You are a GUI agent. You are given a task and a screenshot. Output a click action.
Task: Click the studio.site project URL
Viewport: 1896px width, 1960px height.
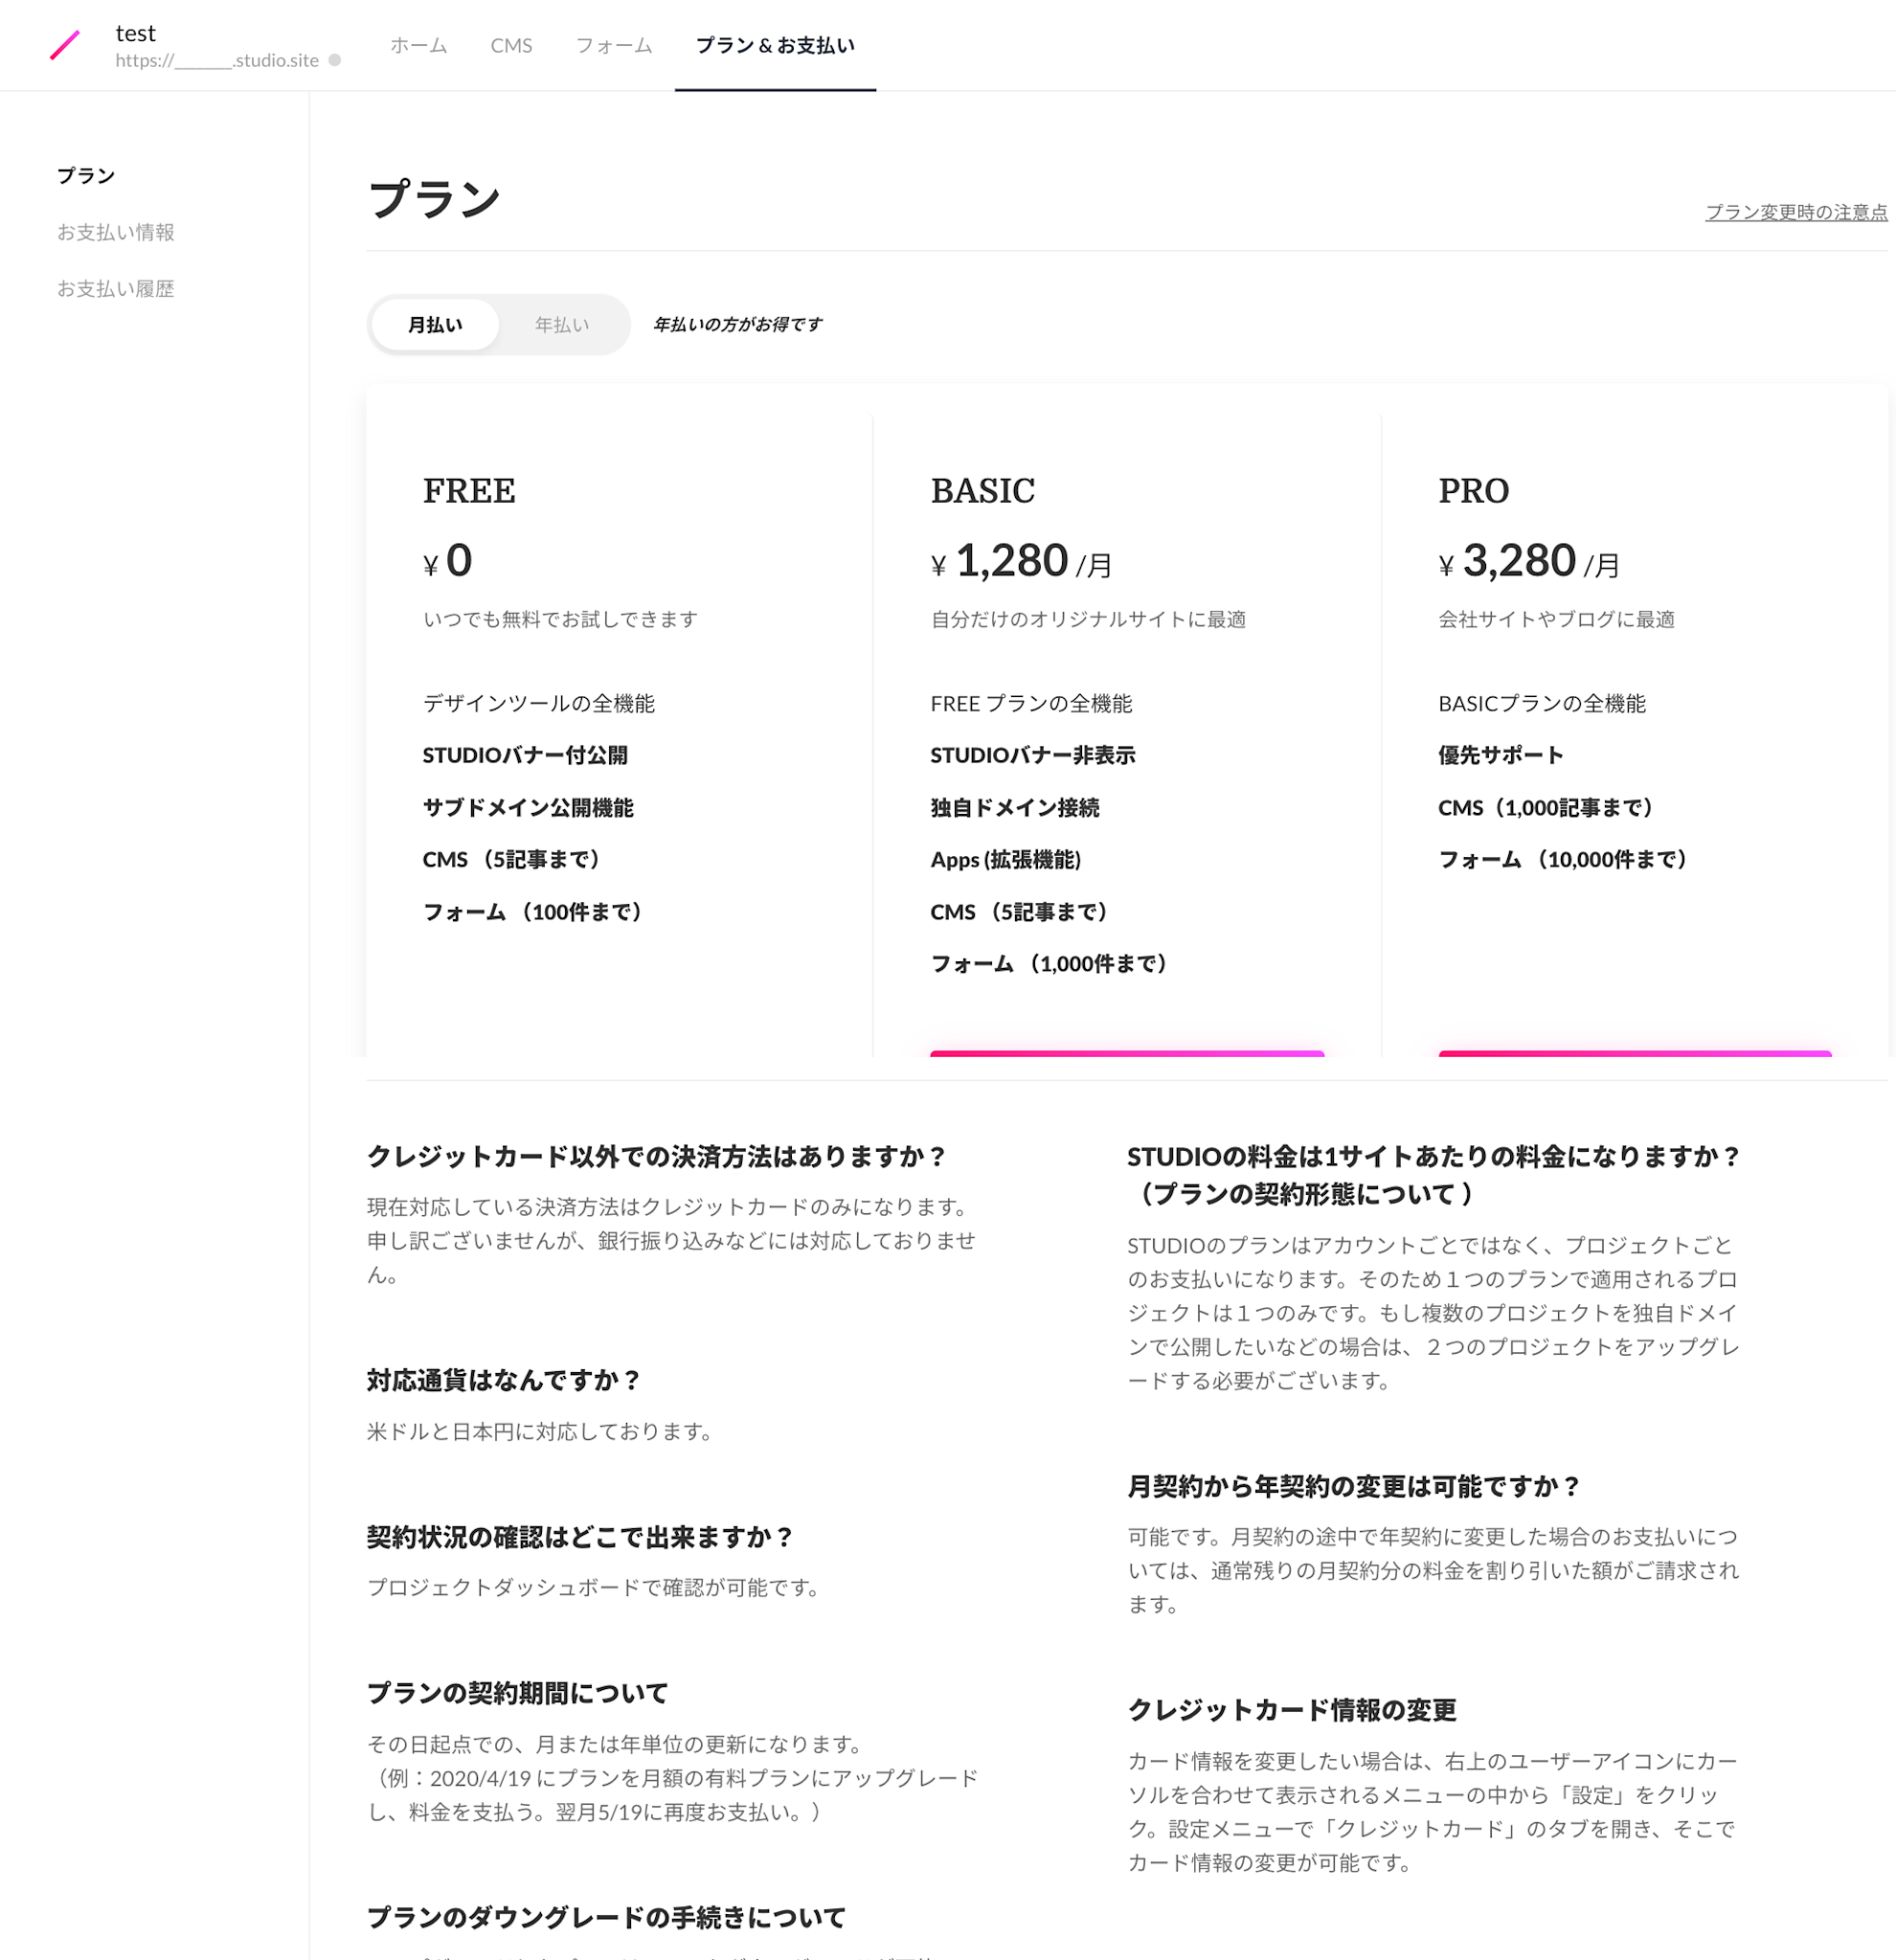click(217, 60)
